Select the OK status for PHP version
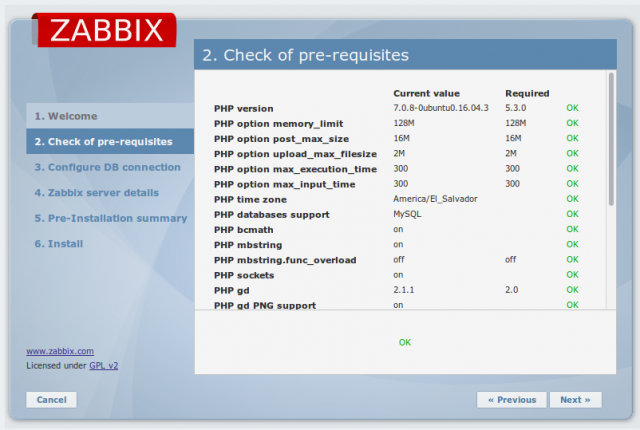The height and width of the screenshot is (430, 640). pos(572,108)
